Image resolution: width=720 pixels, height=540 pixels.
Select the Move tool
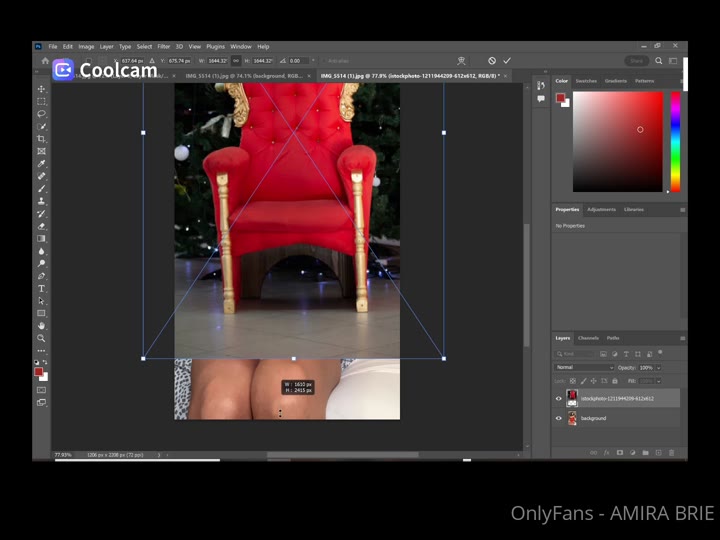pyautogui.click(x=41, y=89)
